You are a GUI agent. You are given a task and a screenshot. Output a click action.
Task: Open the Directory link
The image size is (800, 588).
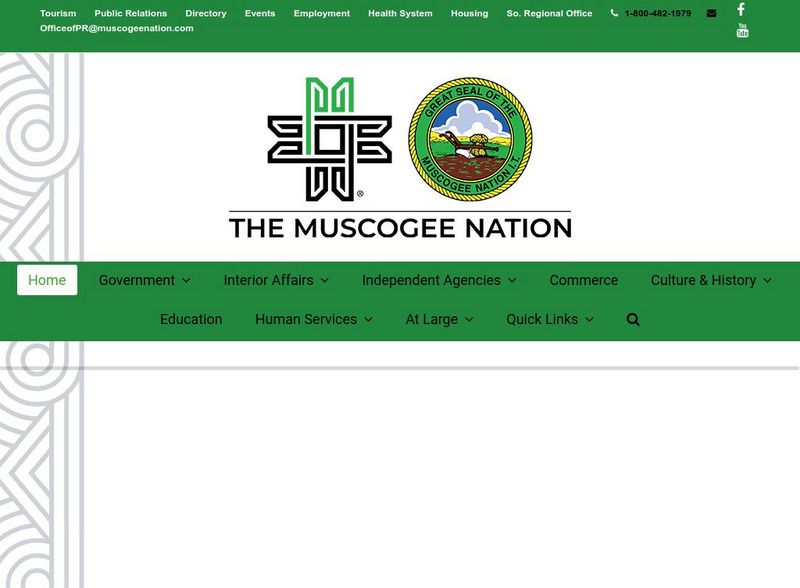pos(206,13)
